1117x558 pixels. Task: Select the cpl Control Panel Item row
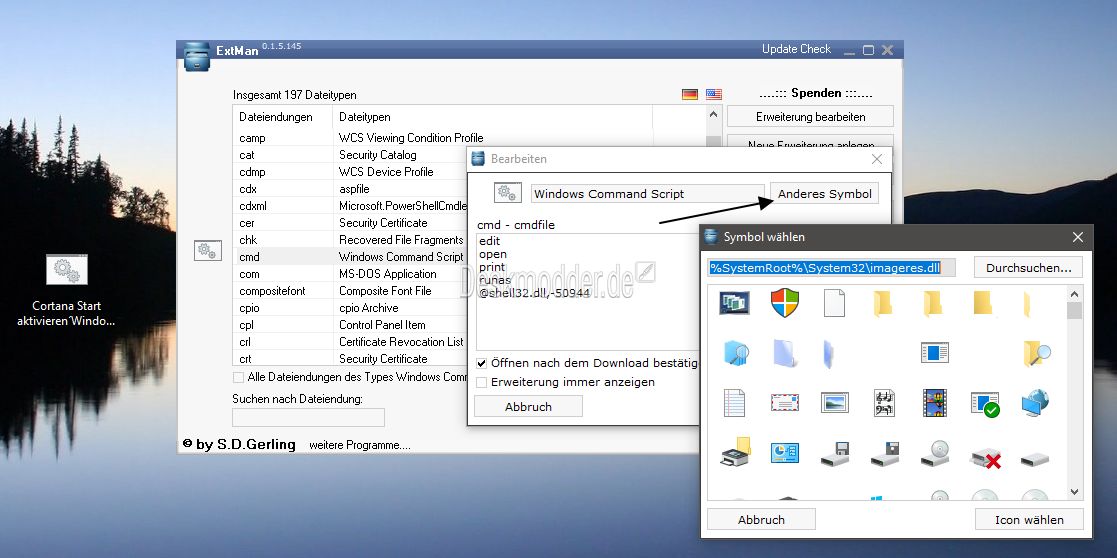(350, 325)
